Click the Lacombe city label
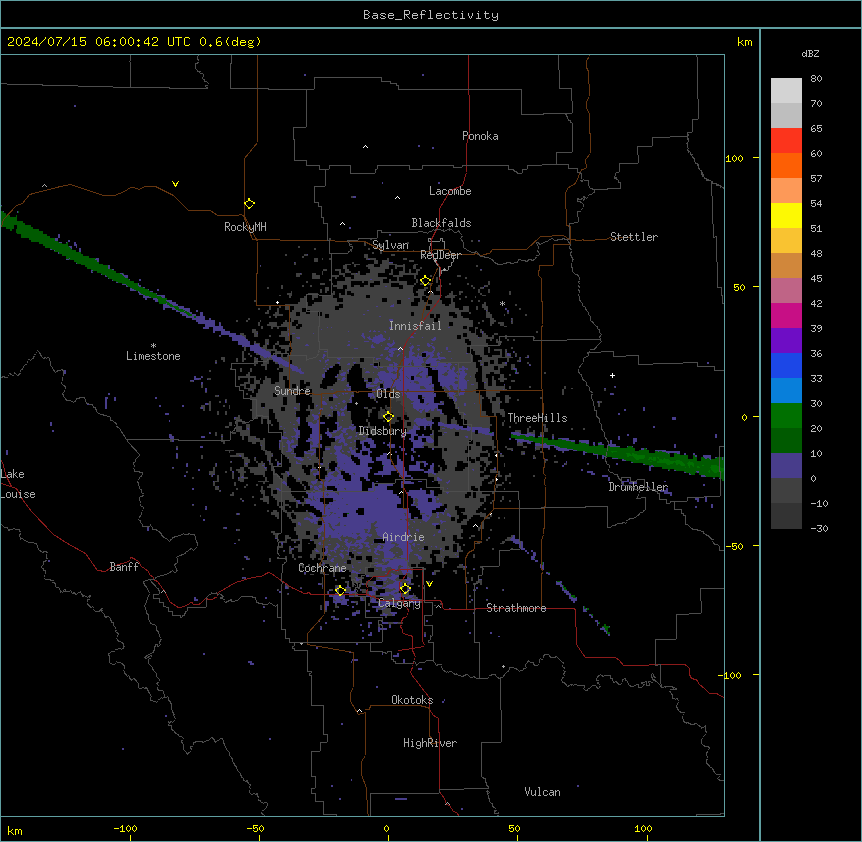 450,191
